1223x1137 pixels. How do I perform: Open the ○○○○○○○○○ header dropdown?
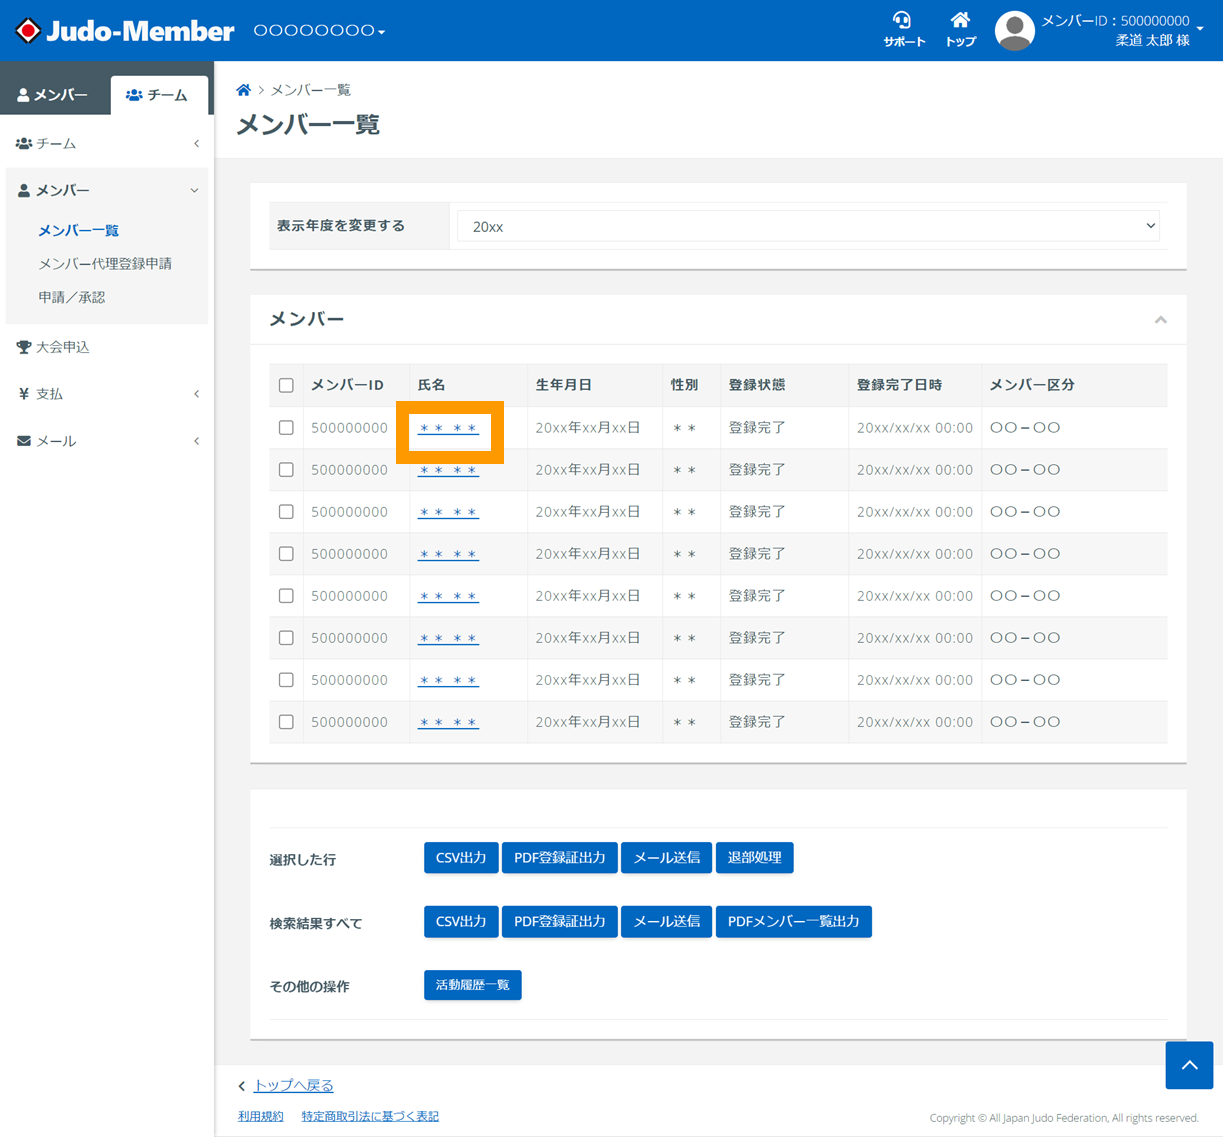(319, 31)
